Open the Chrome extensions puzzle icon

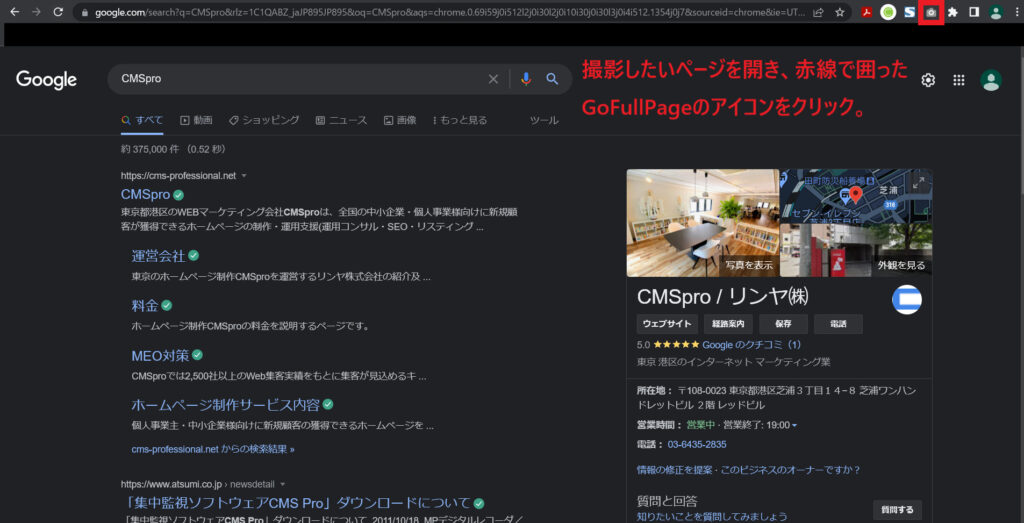[952, 12]
